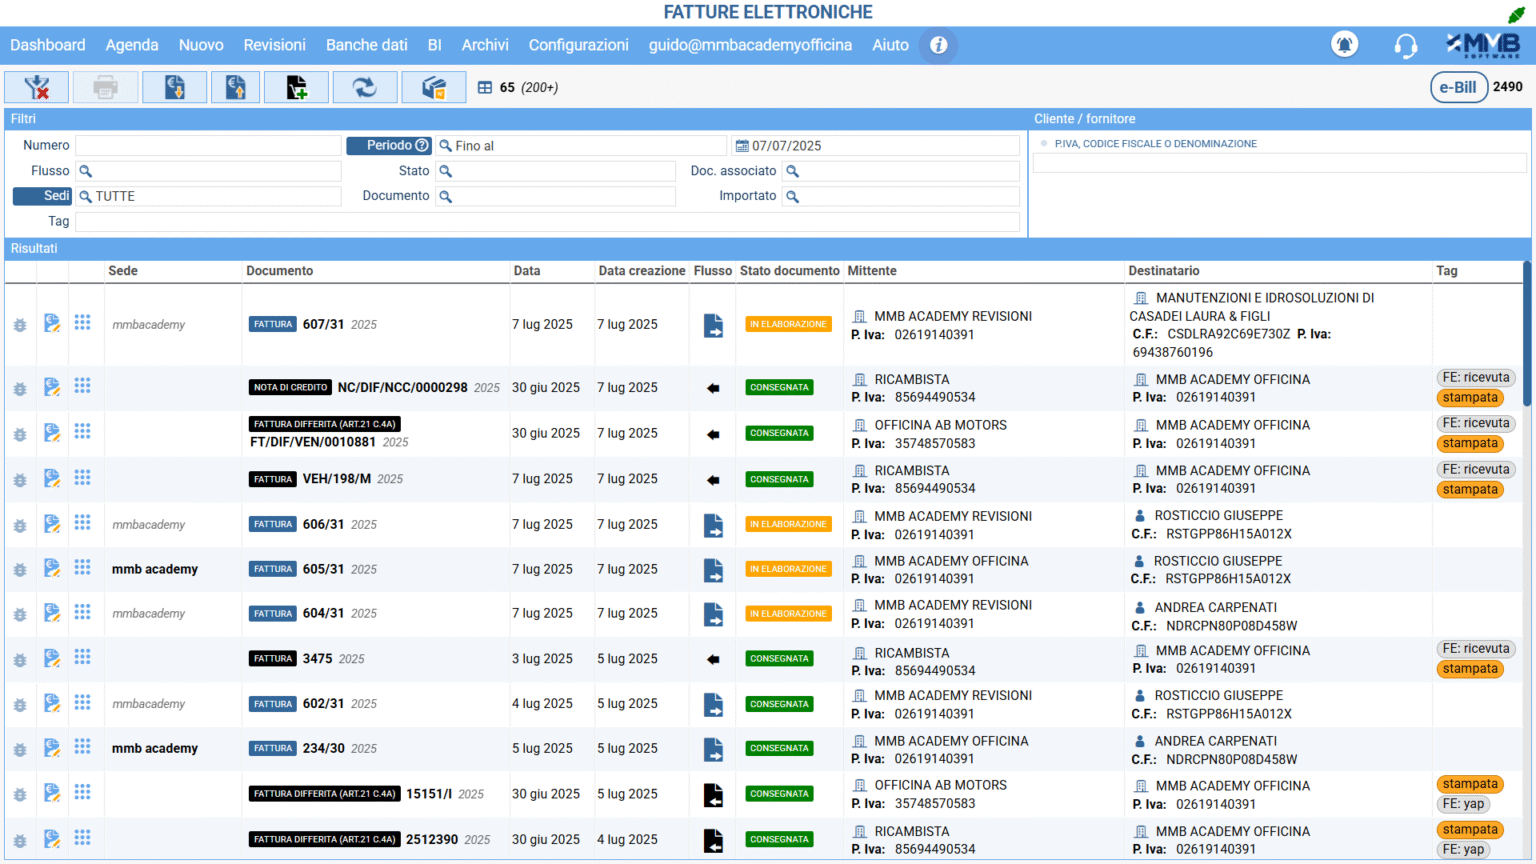Screen dimensions: 1536x864
Task: Click bug icon on invoice 606/31 row
Action: click(19, 525)
